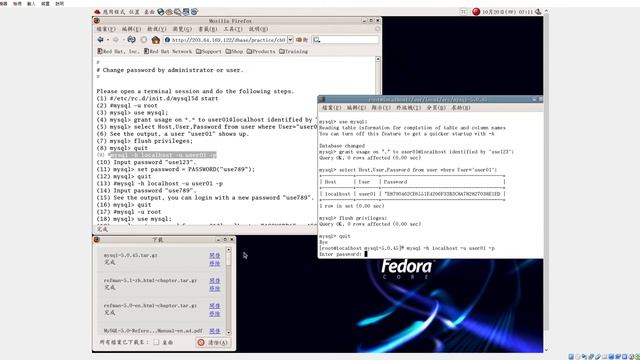Open Firefox Help menu 說明(H)
This screenshot has height=360, width=640.
pyautogui.click(x=258, y=29)
